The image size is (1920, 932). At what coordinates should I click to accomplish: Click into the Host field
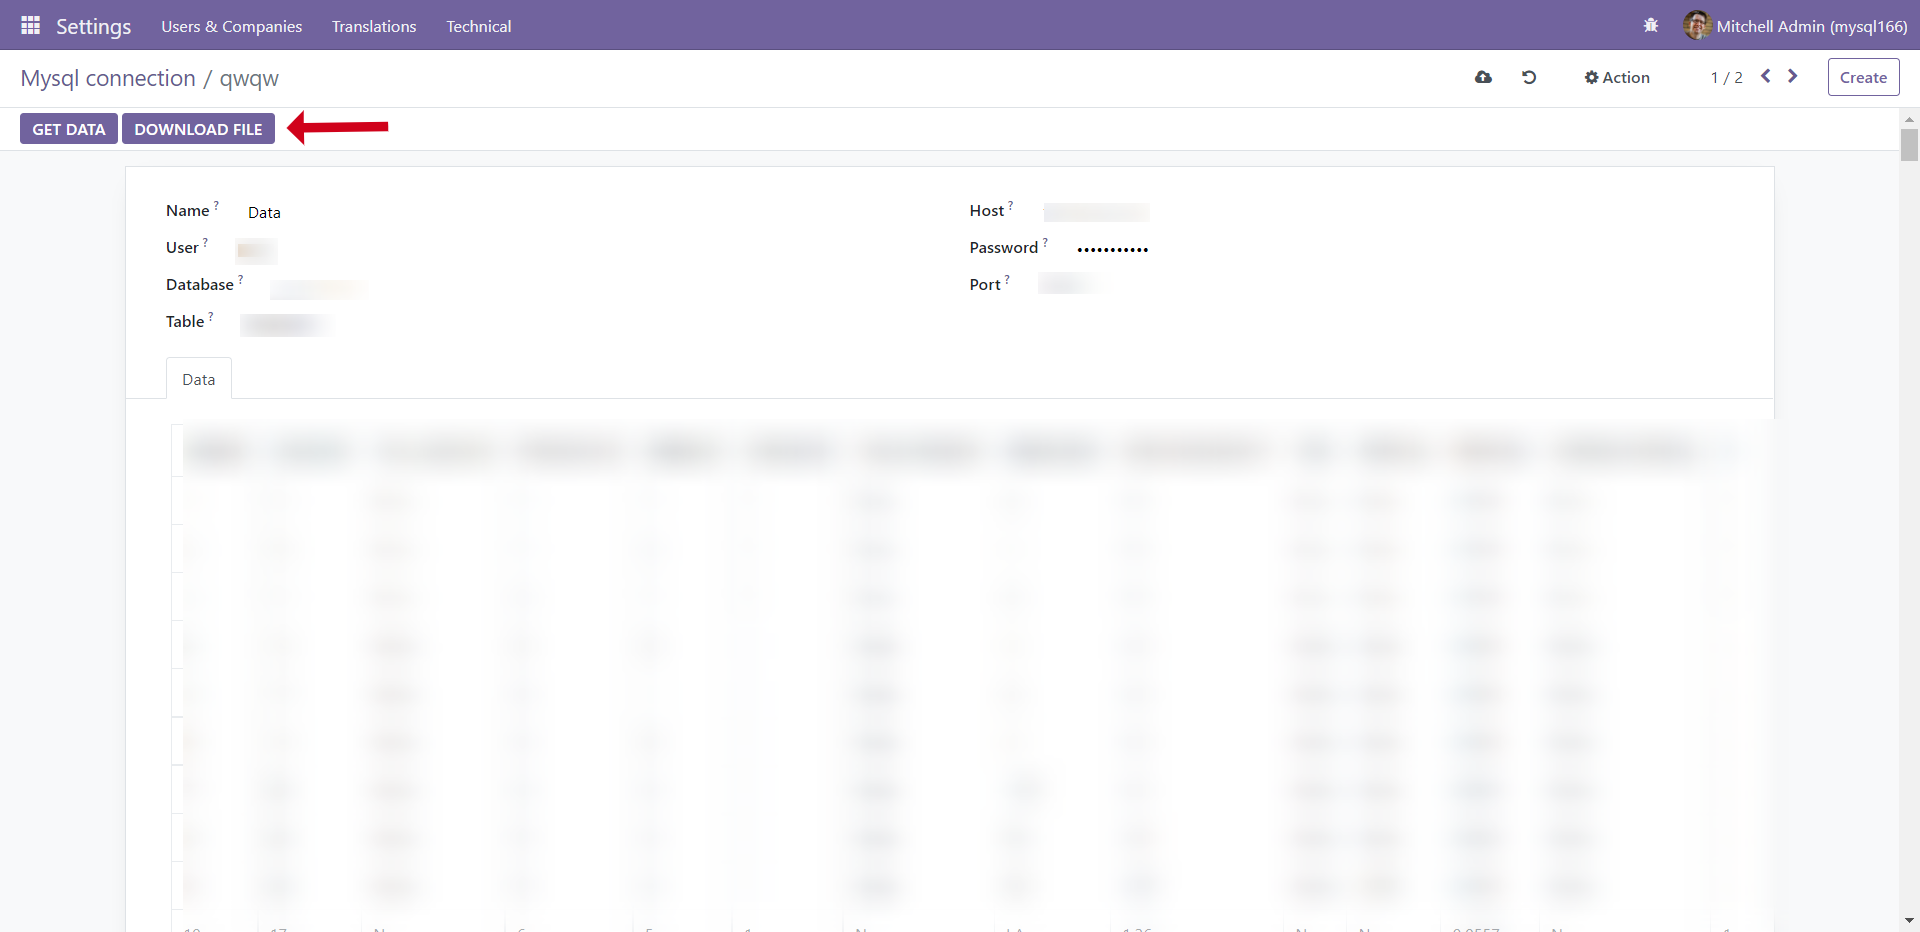1096,212
